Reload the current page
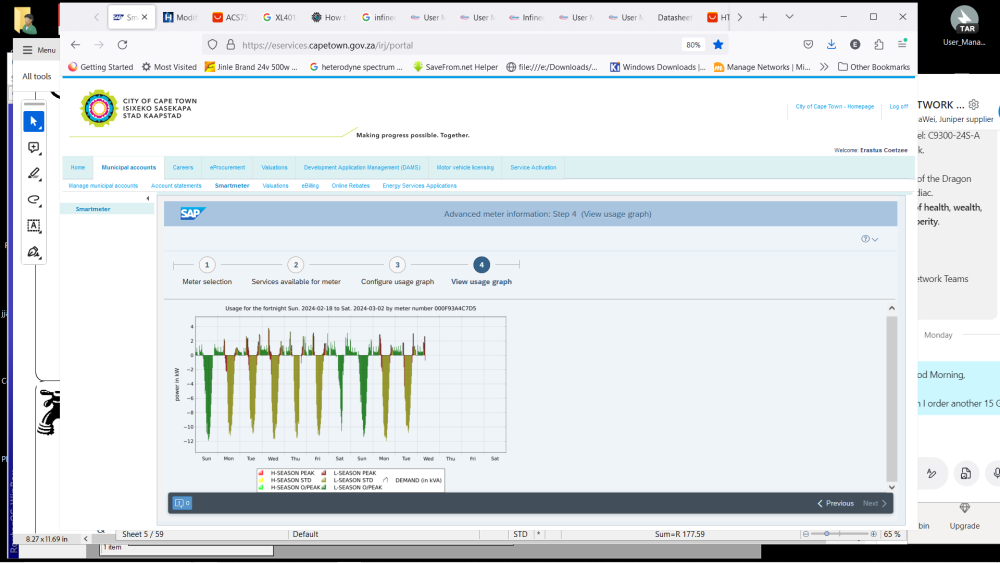Image resolution: width=1000 pixels, height=563 pixels. (x=122, y=45)
